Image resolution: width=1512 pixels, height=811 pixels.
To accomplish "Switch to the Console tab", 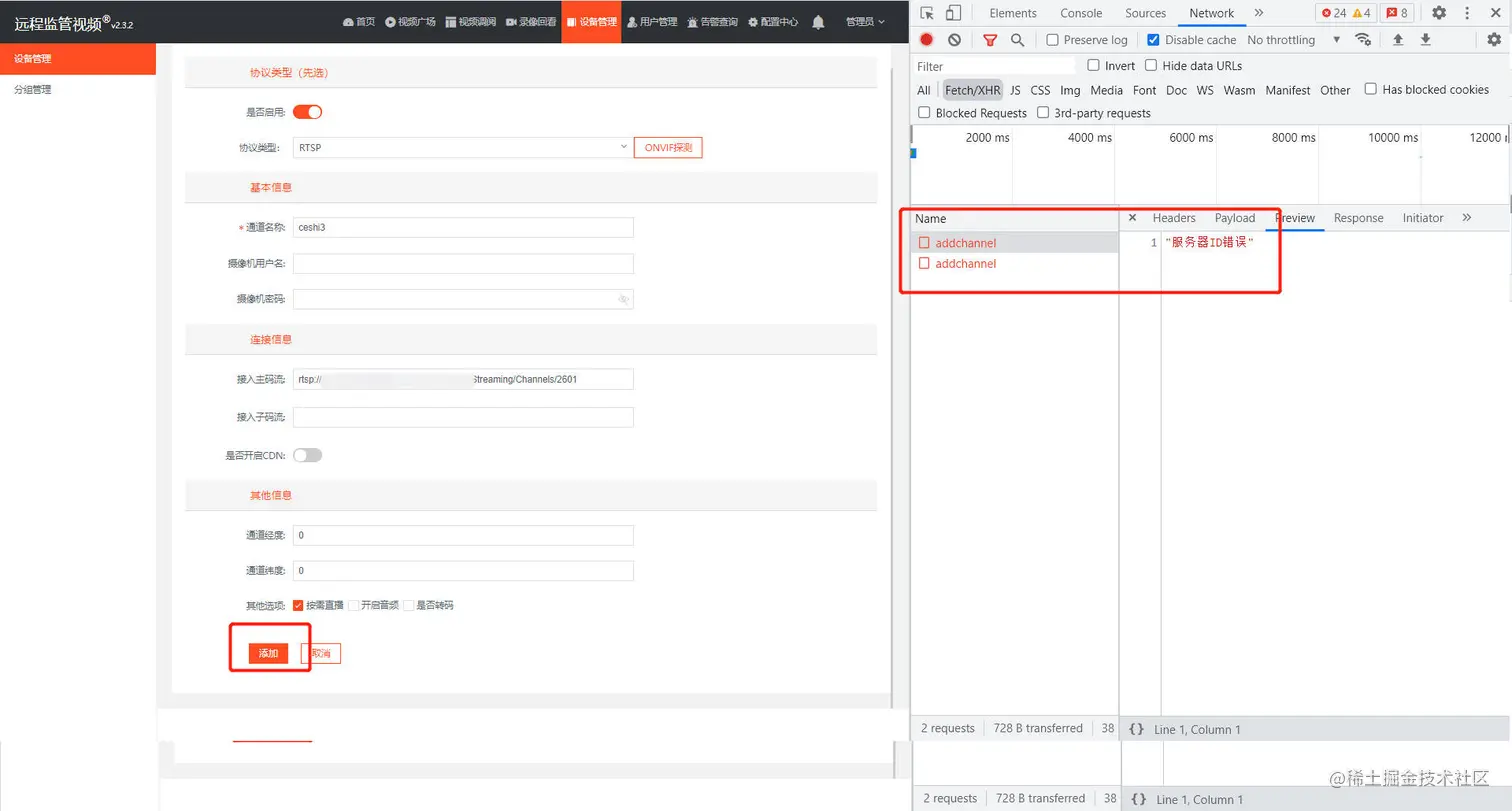I will click(1081, 13).
